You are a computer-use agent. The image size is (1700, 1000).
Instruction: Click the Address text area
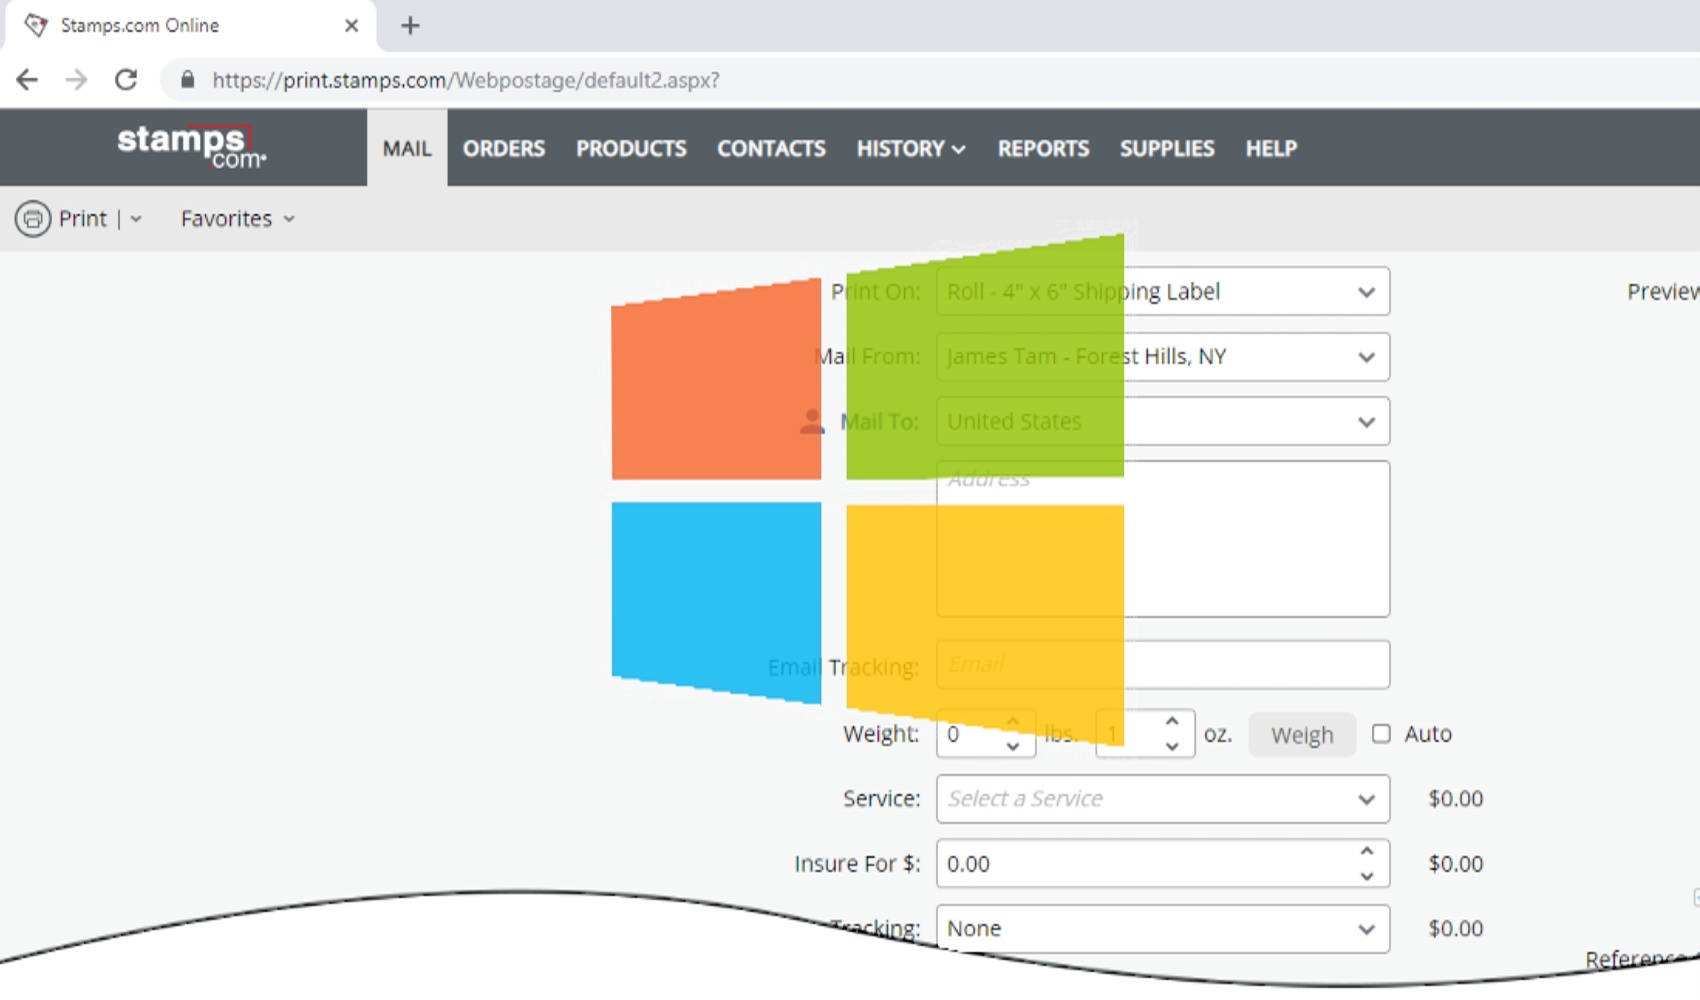point(1163,539)
